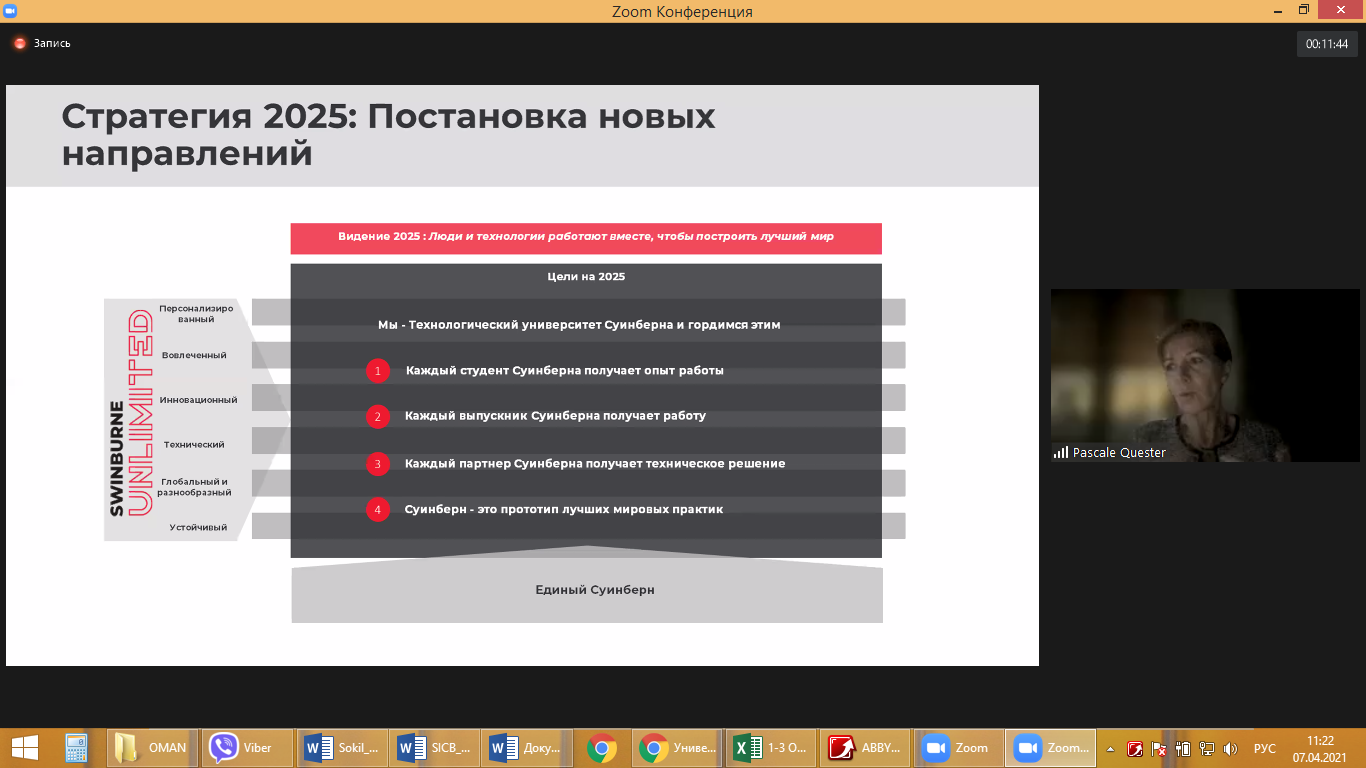This screenshot has height=768, width=1366.
Task: Click the Action Center flag in the tray
Action: point(1160,748)
